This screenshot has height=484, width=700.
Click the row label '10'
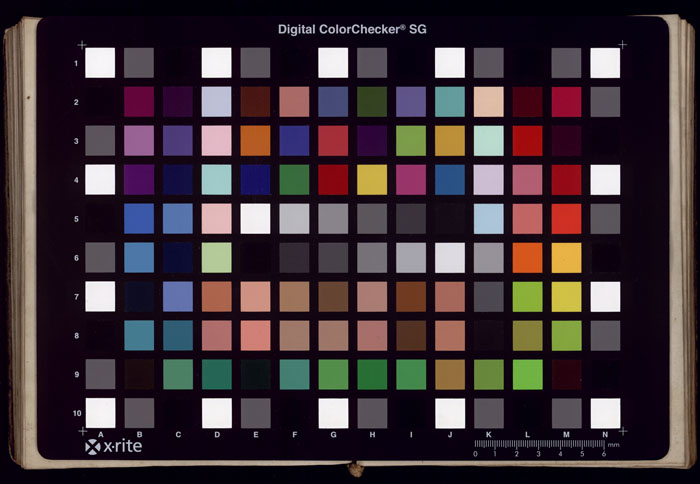pyautogui.click(x=77, y=413)
